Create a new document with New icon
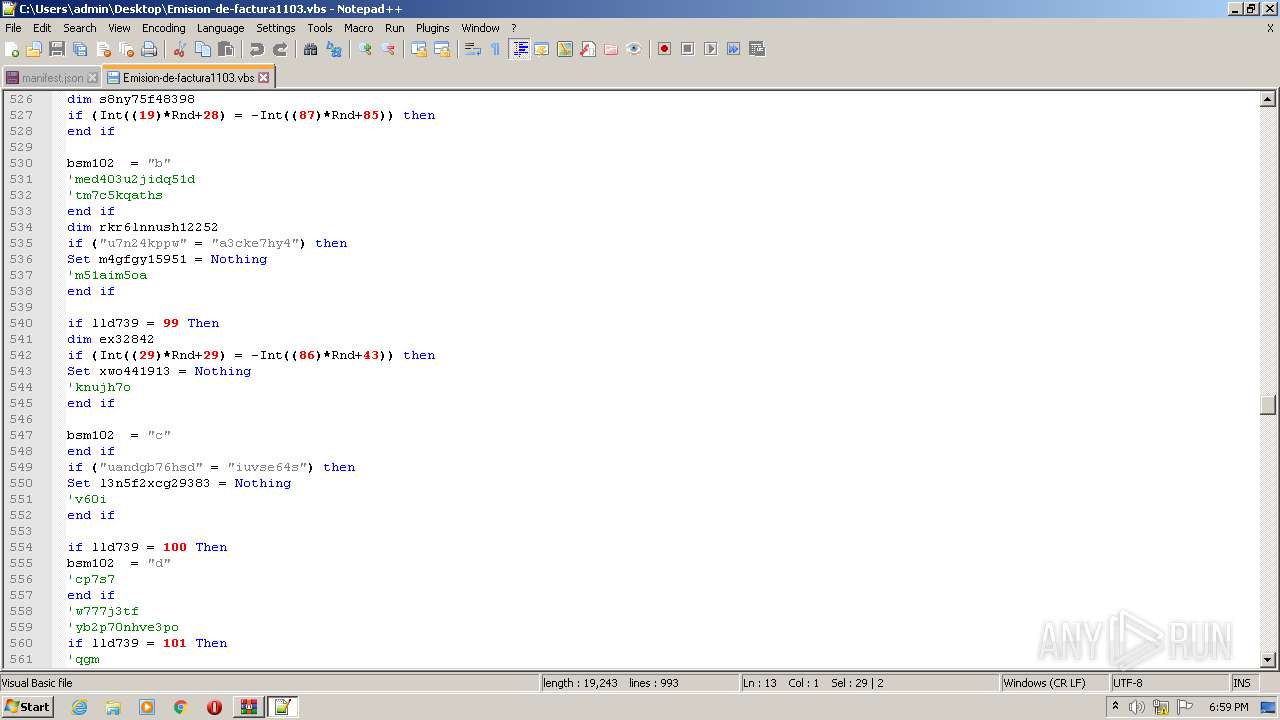Screen dimensions: 1280x720 click(x=13, y=49)
